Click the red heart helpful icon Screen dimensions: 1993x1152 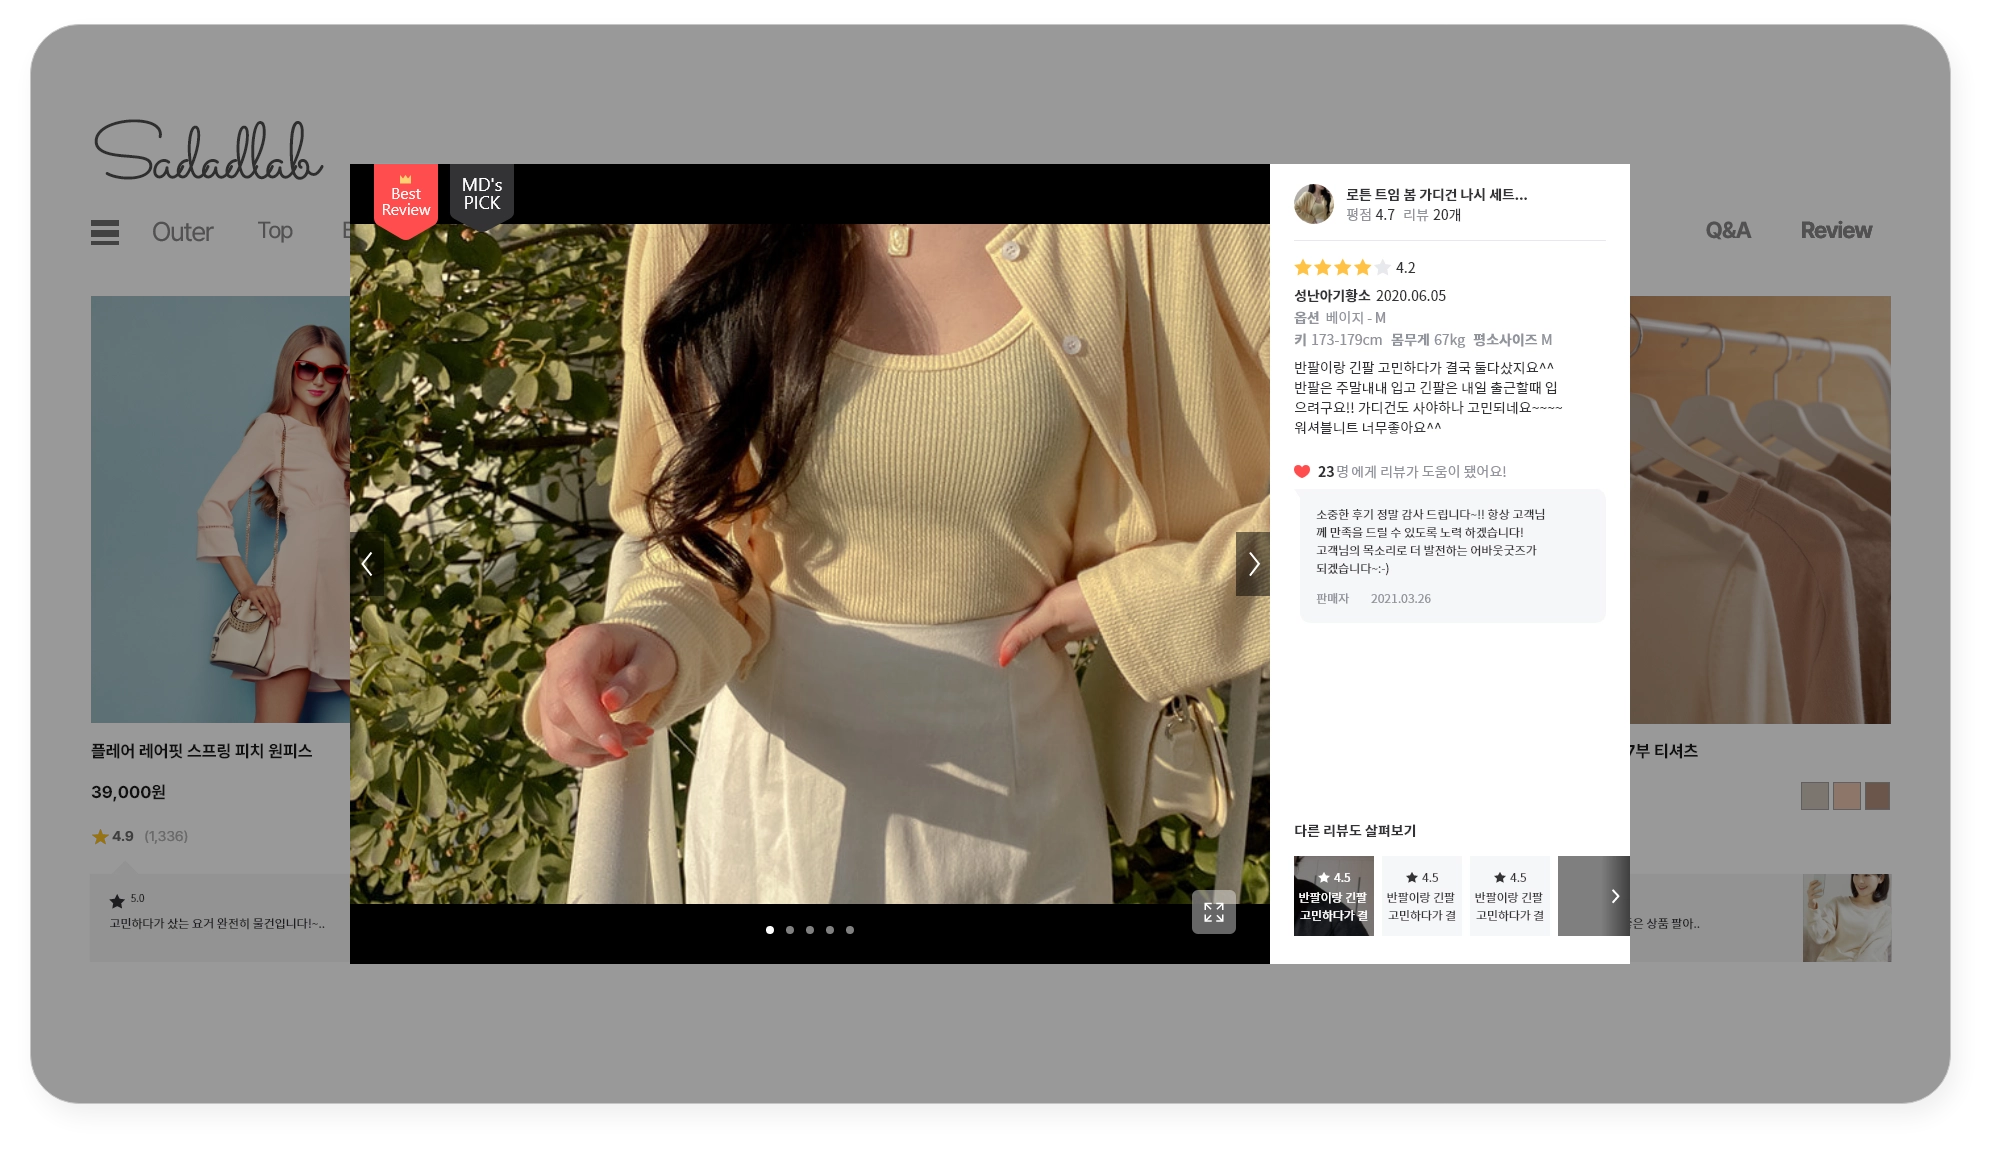click(1301, 472)
